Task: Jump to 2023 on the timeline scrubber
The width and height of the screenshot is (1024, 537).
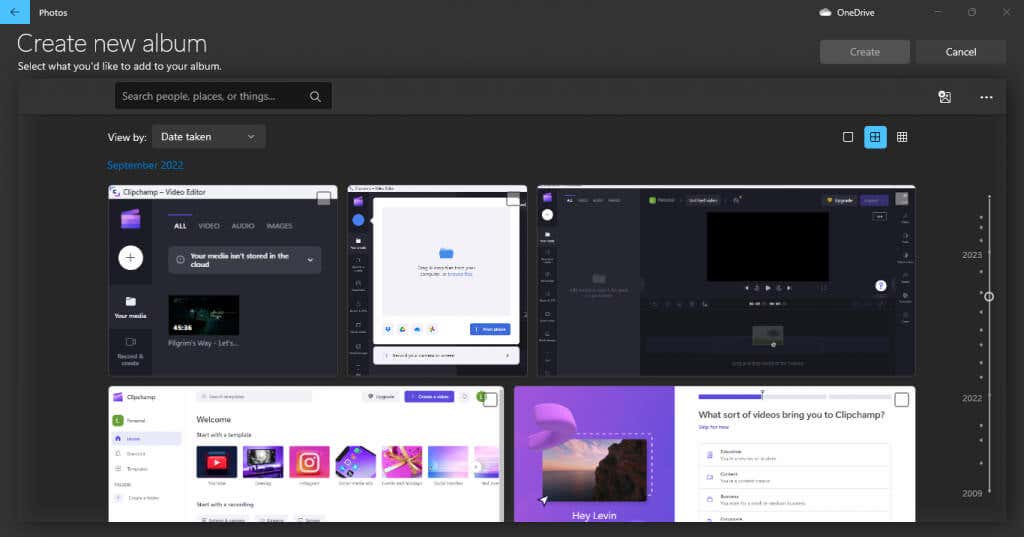Action: click(x=972, y=255)
